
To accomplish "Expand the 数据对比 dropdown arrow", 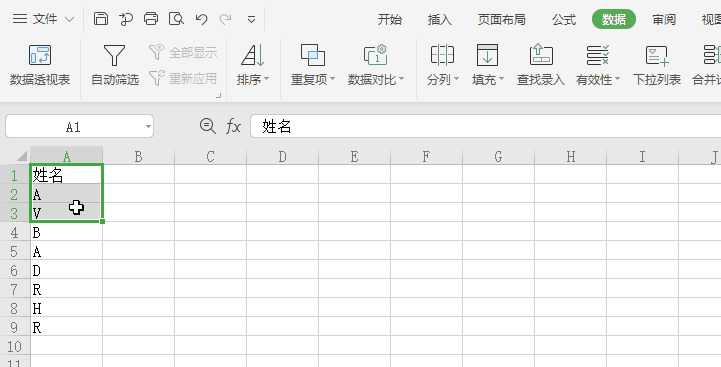I will pos(401,79).
